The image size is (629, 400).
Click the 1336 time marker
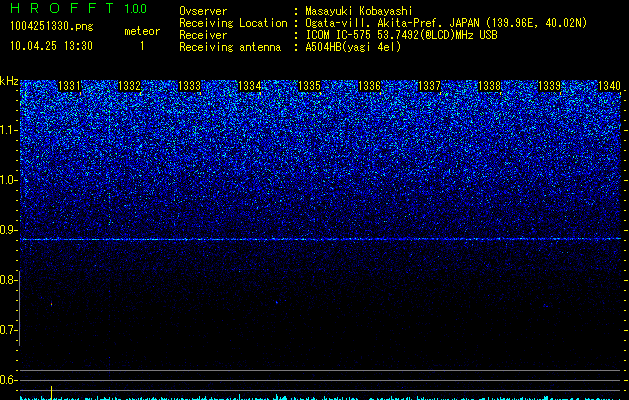(369, 86)
